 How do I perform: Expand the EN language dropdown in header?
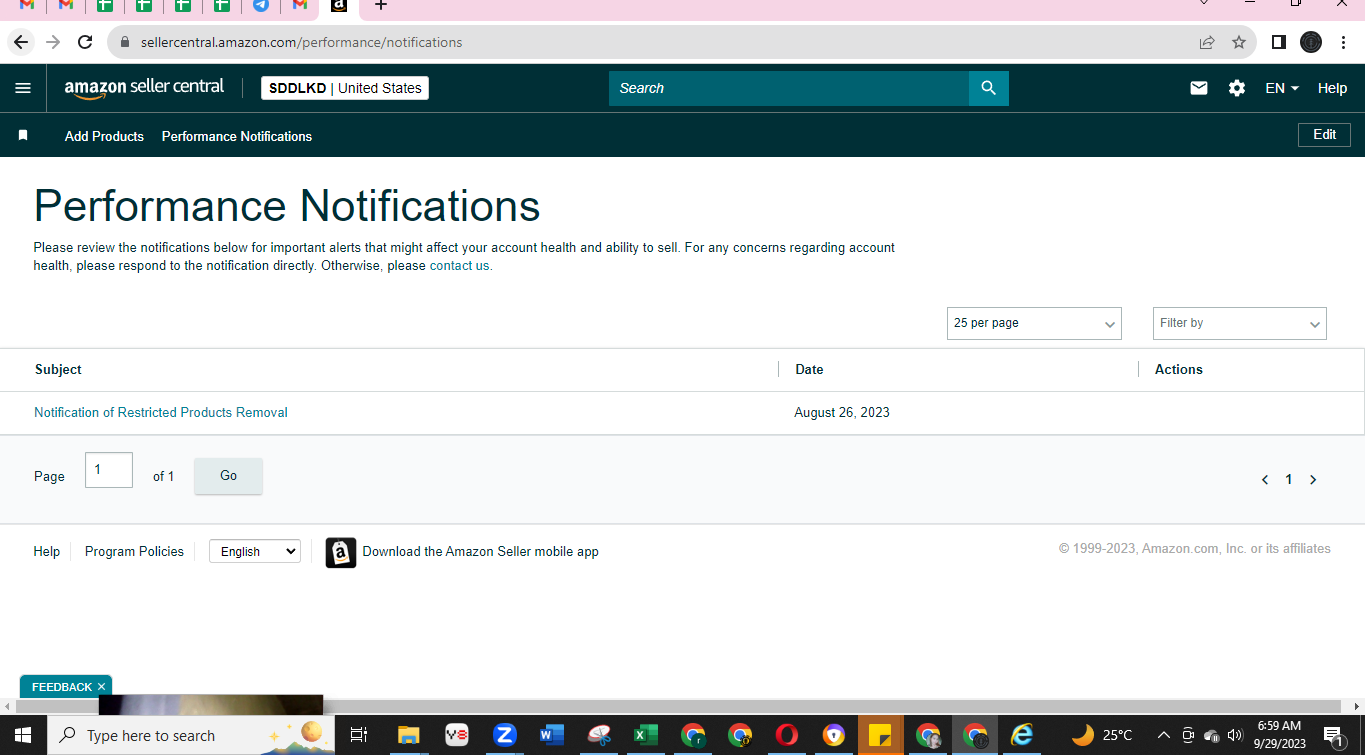pyautogui.click(x=1282, y=88)
